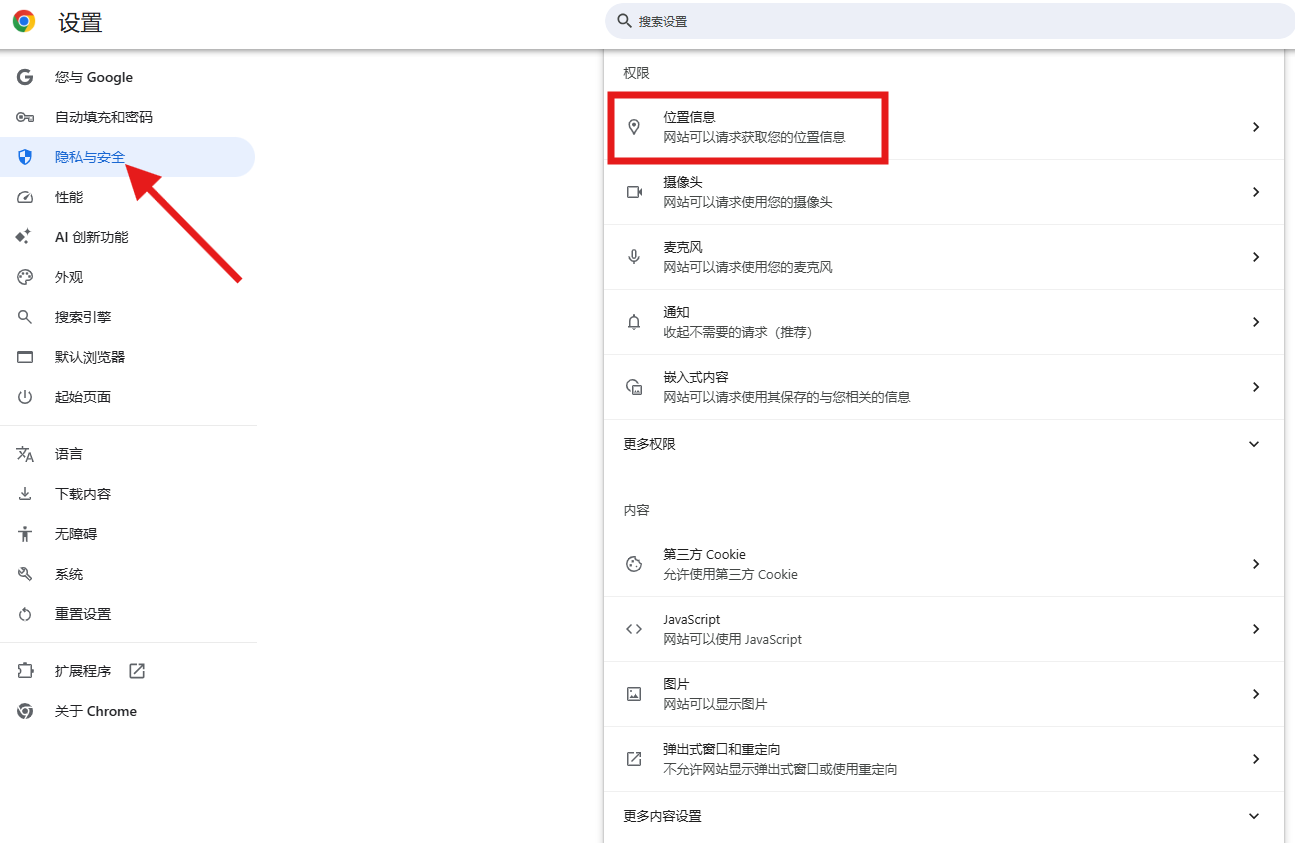Screen dimensions: 1295x843
Task: Click the code brackets icon for JavaScript
Action: 634,629
